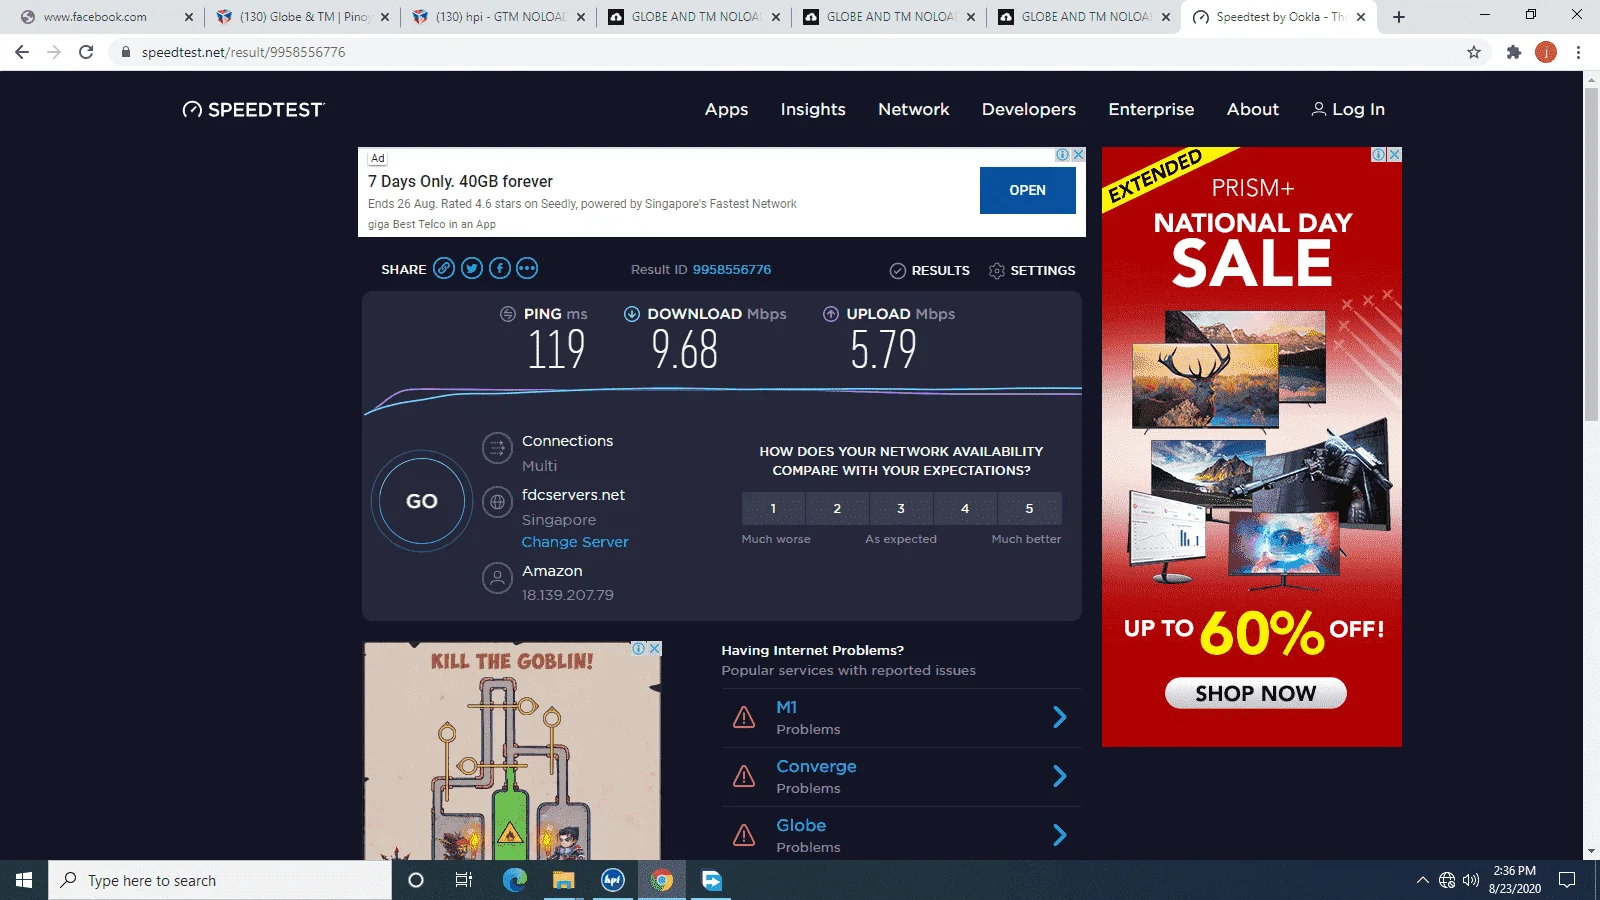Click the Connections mode icon
The image size is (1600, 900).
pyautogui.click(x=497, y=448)
